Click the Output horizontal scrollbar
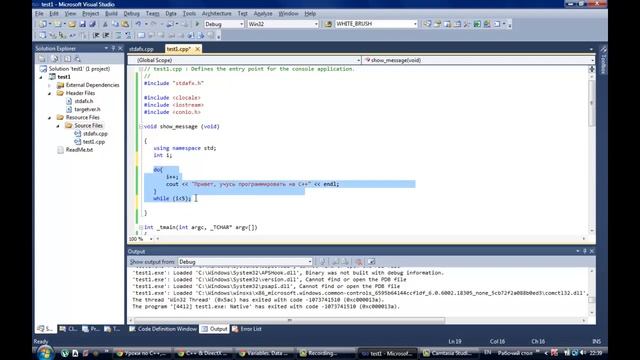Screen dimensions: 640x360 pyautogui.click(x=290, y=320)
